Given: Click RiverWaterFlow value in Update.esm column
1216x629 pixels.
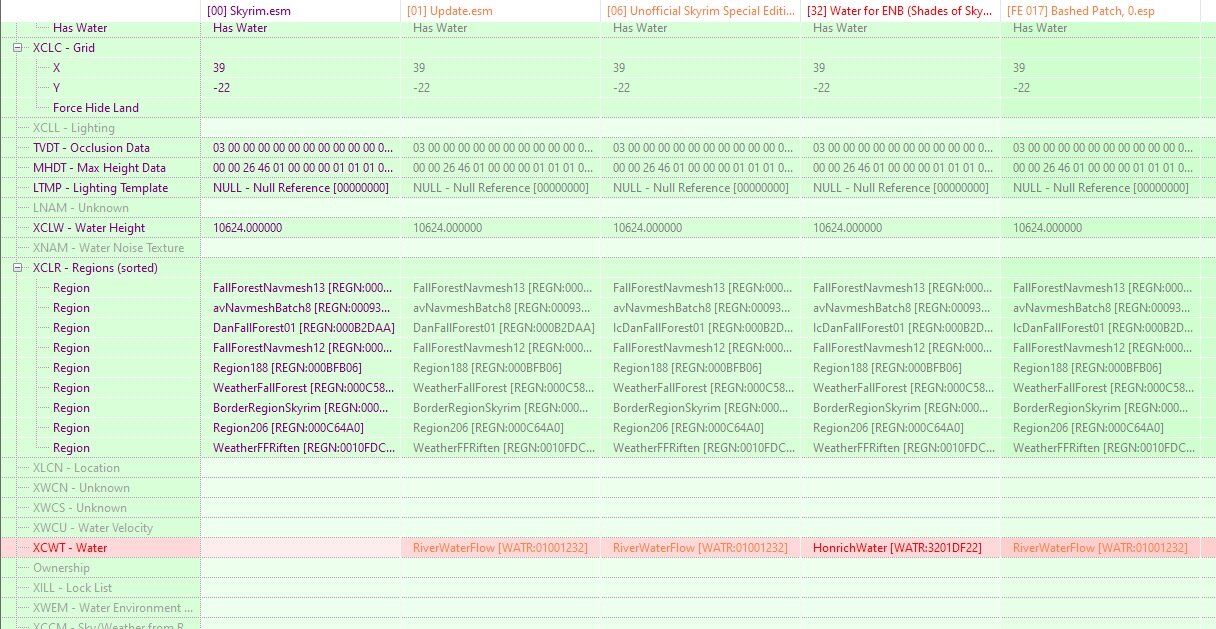Looking at the screenshot, I should [500, 548].
